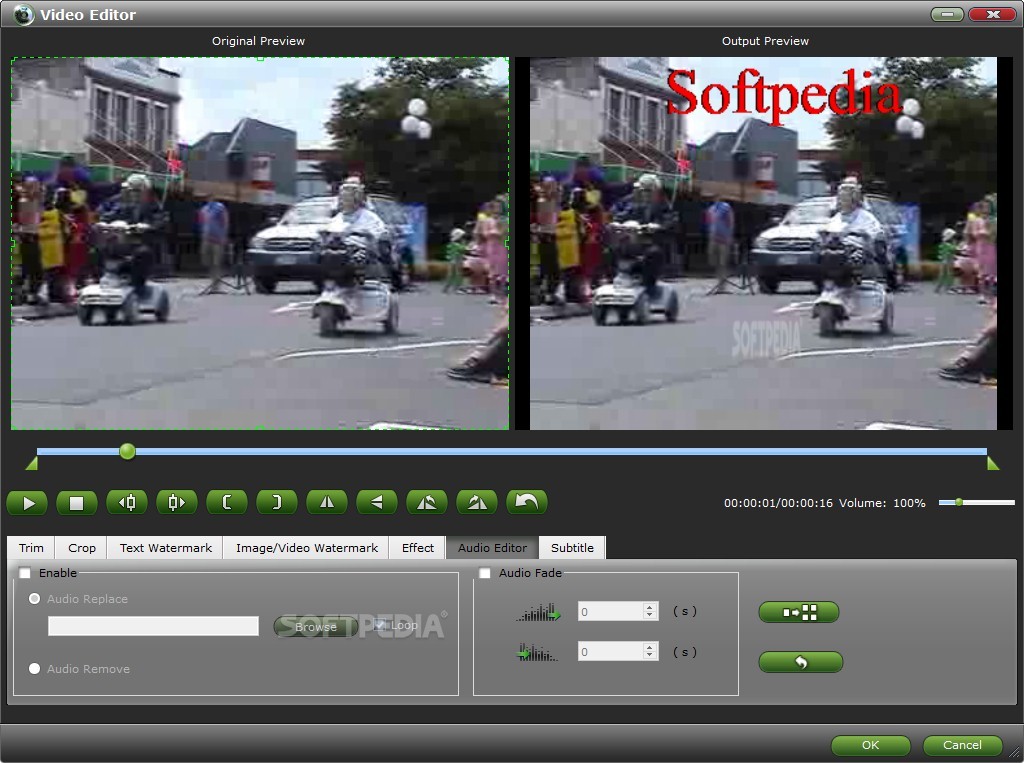Click the Video Editor app icon in title bar

24,14
